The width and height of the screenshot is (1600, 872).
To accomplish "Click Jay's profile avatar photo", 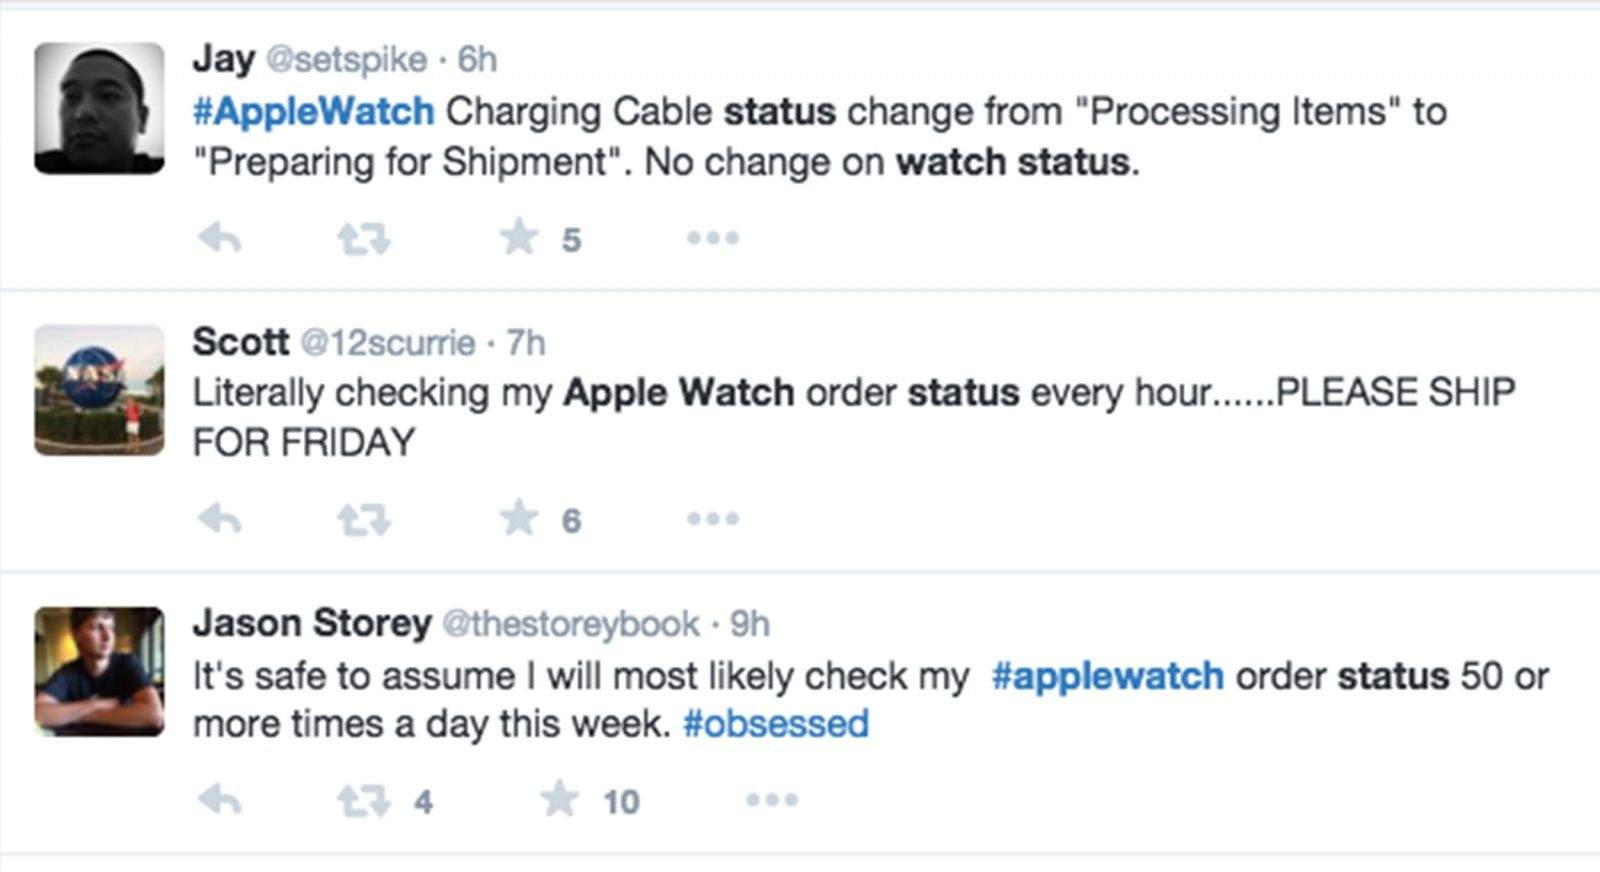I will point(99,108).
